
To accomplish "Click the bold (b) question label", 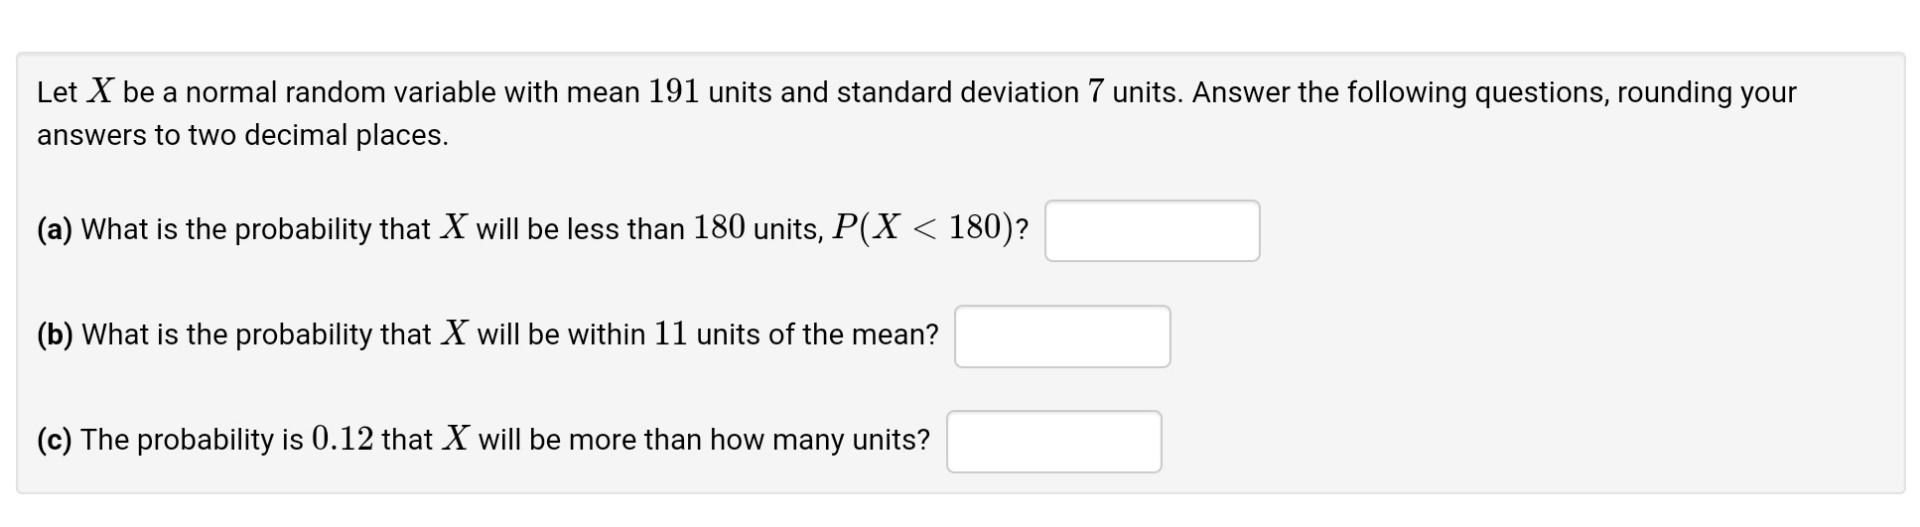I will pyautogui.click(x=55, y=335).
